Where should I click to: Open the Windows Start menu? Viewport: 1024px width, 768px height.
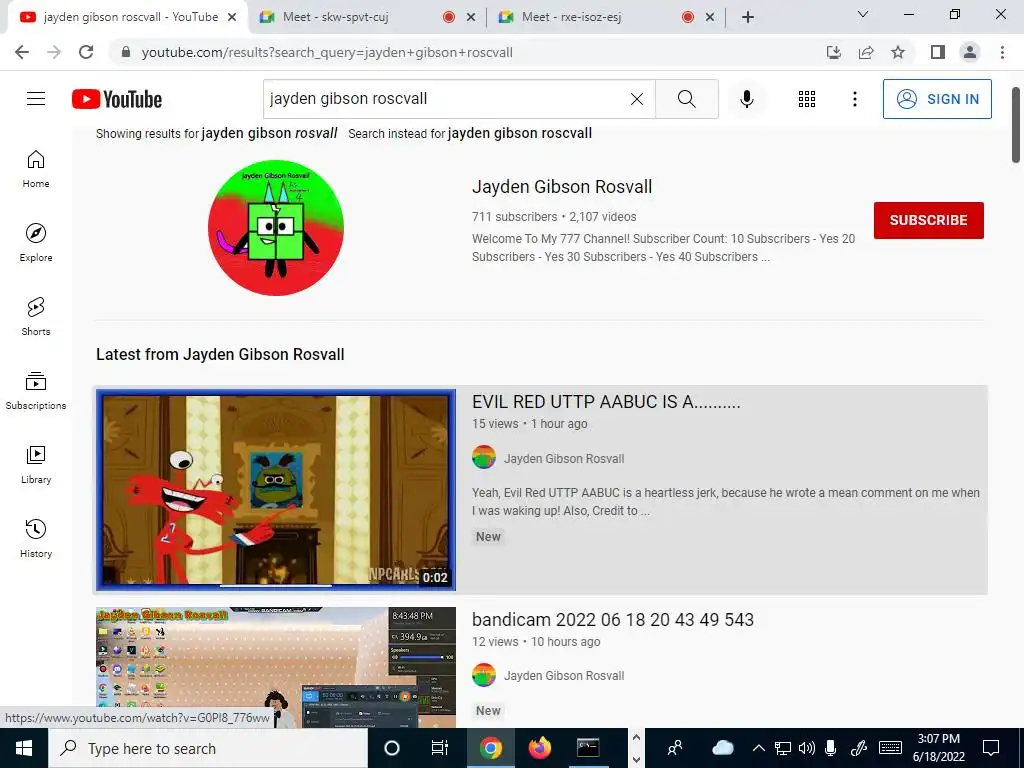tap(24, 748)
